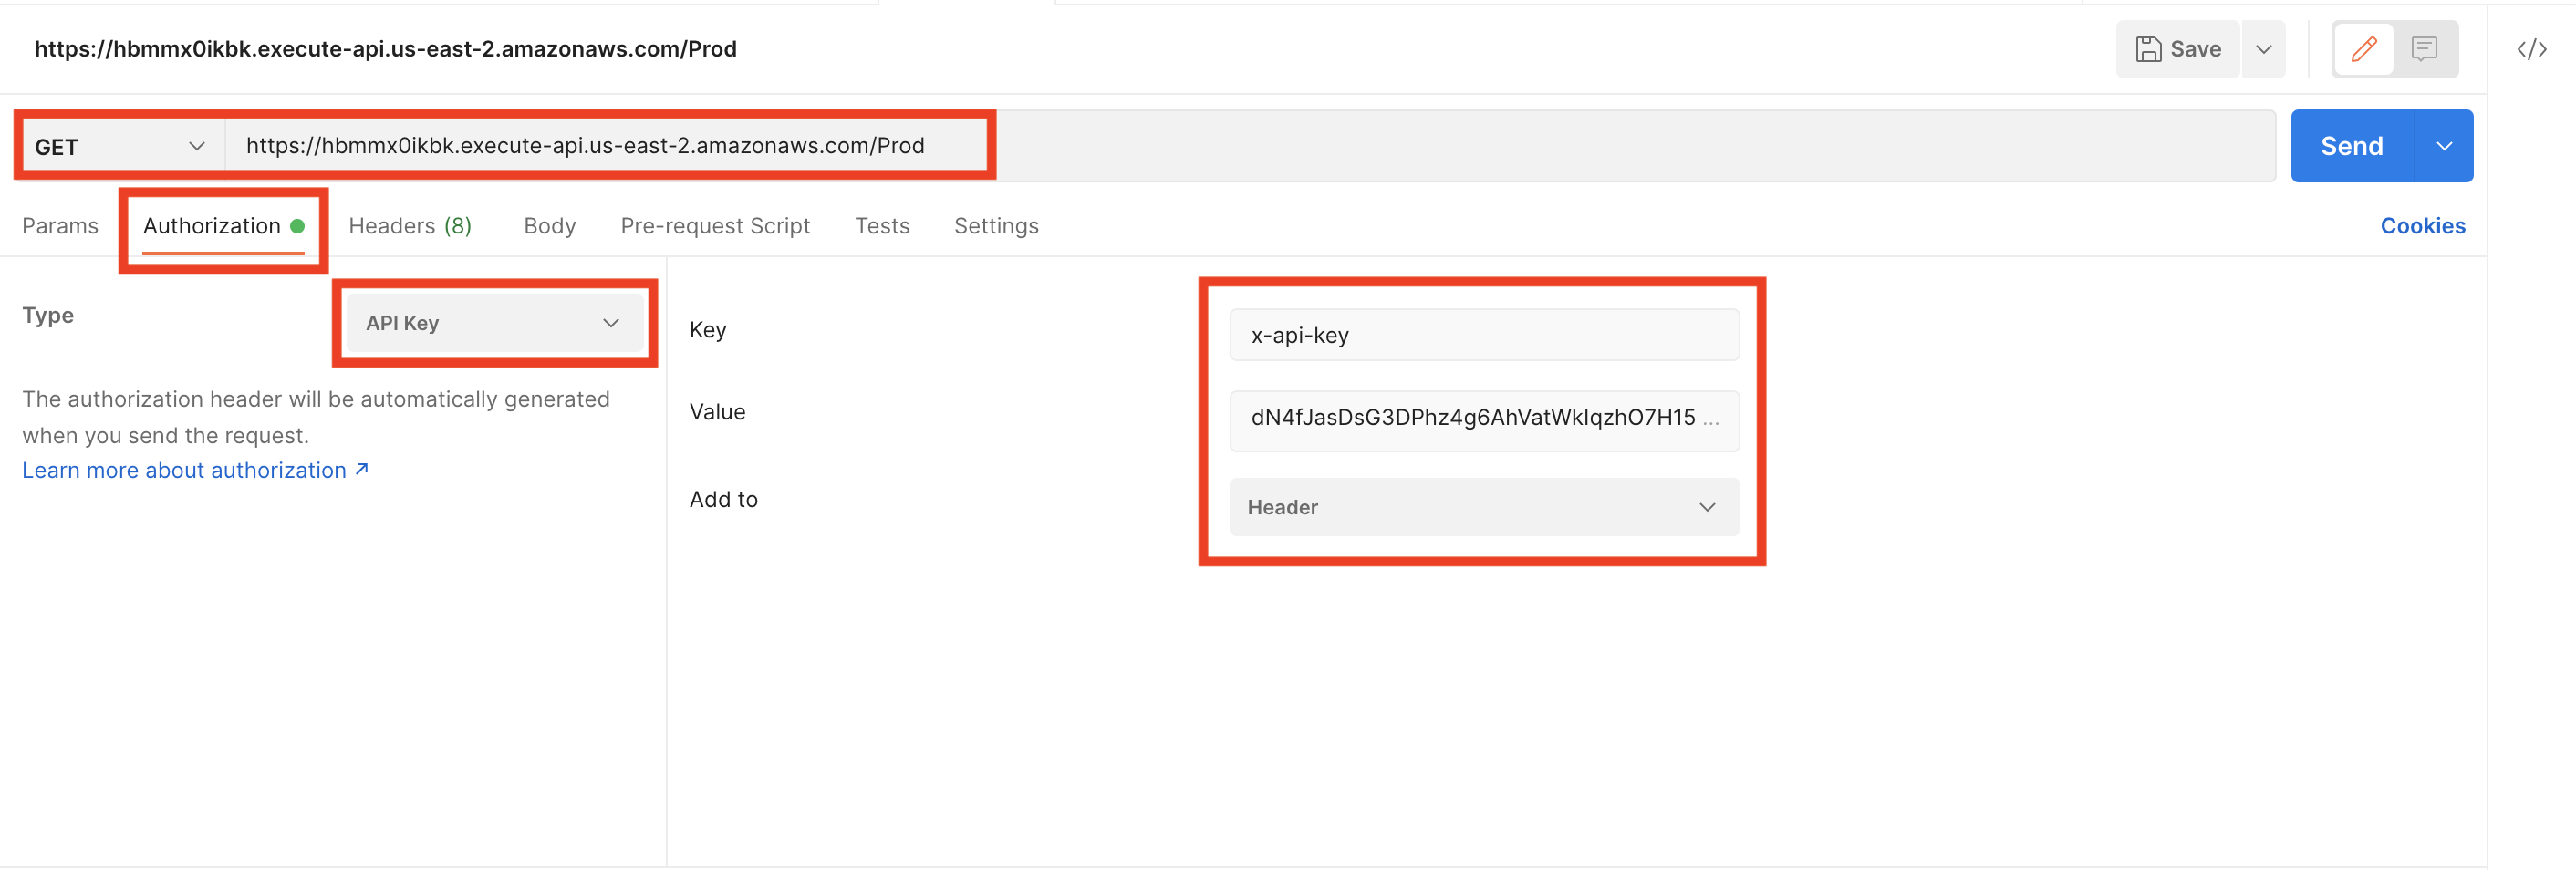Open the Cookies link
Viewport: 2576px width, 870px height.
click(2422, 226)
